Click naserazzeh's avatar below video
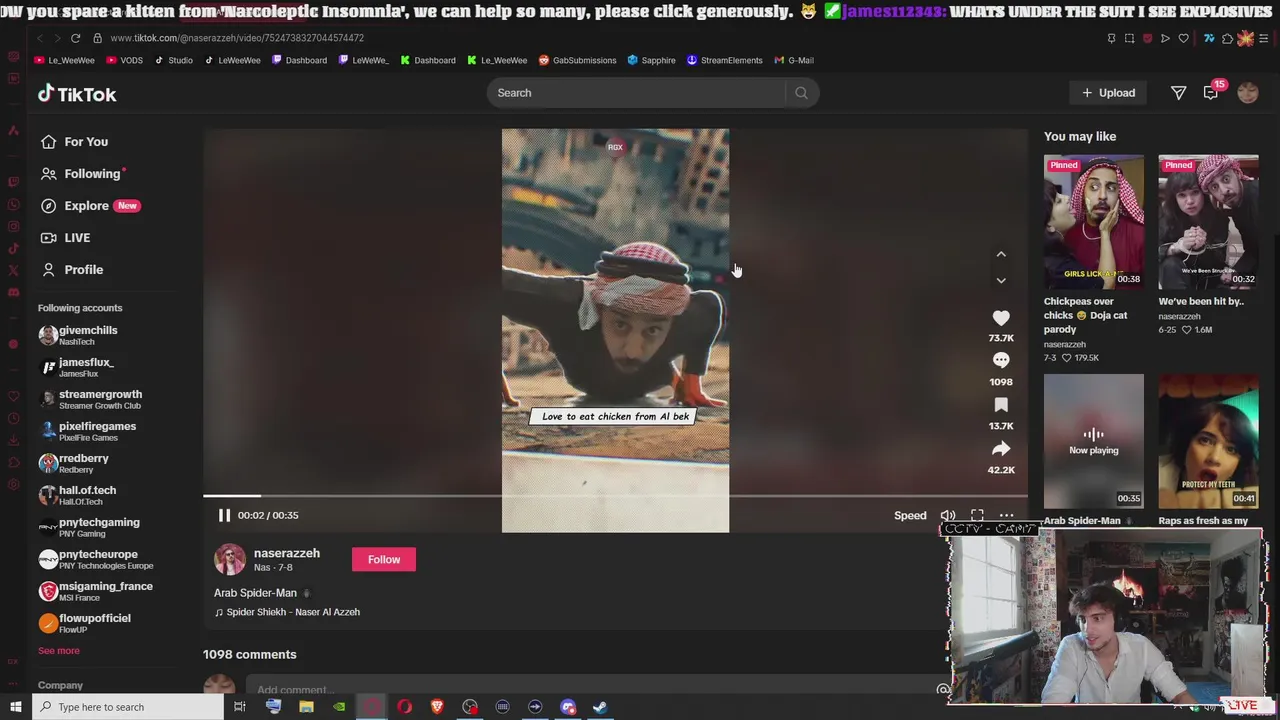This screenshot has width=1280, height=720. coord(230,560)
